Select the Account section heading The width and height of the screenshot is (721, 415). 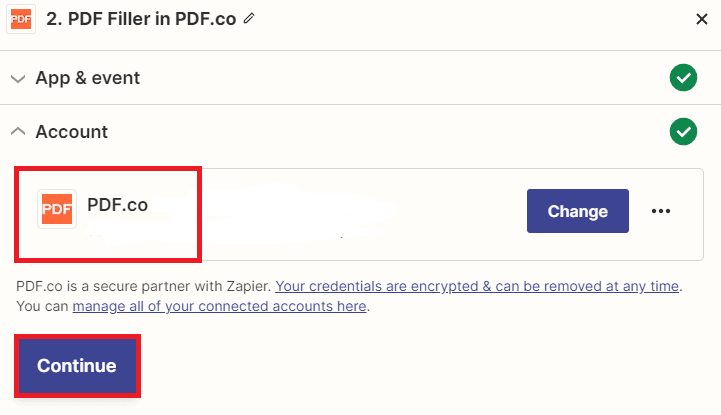click(71, 132)
